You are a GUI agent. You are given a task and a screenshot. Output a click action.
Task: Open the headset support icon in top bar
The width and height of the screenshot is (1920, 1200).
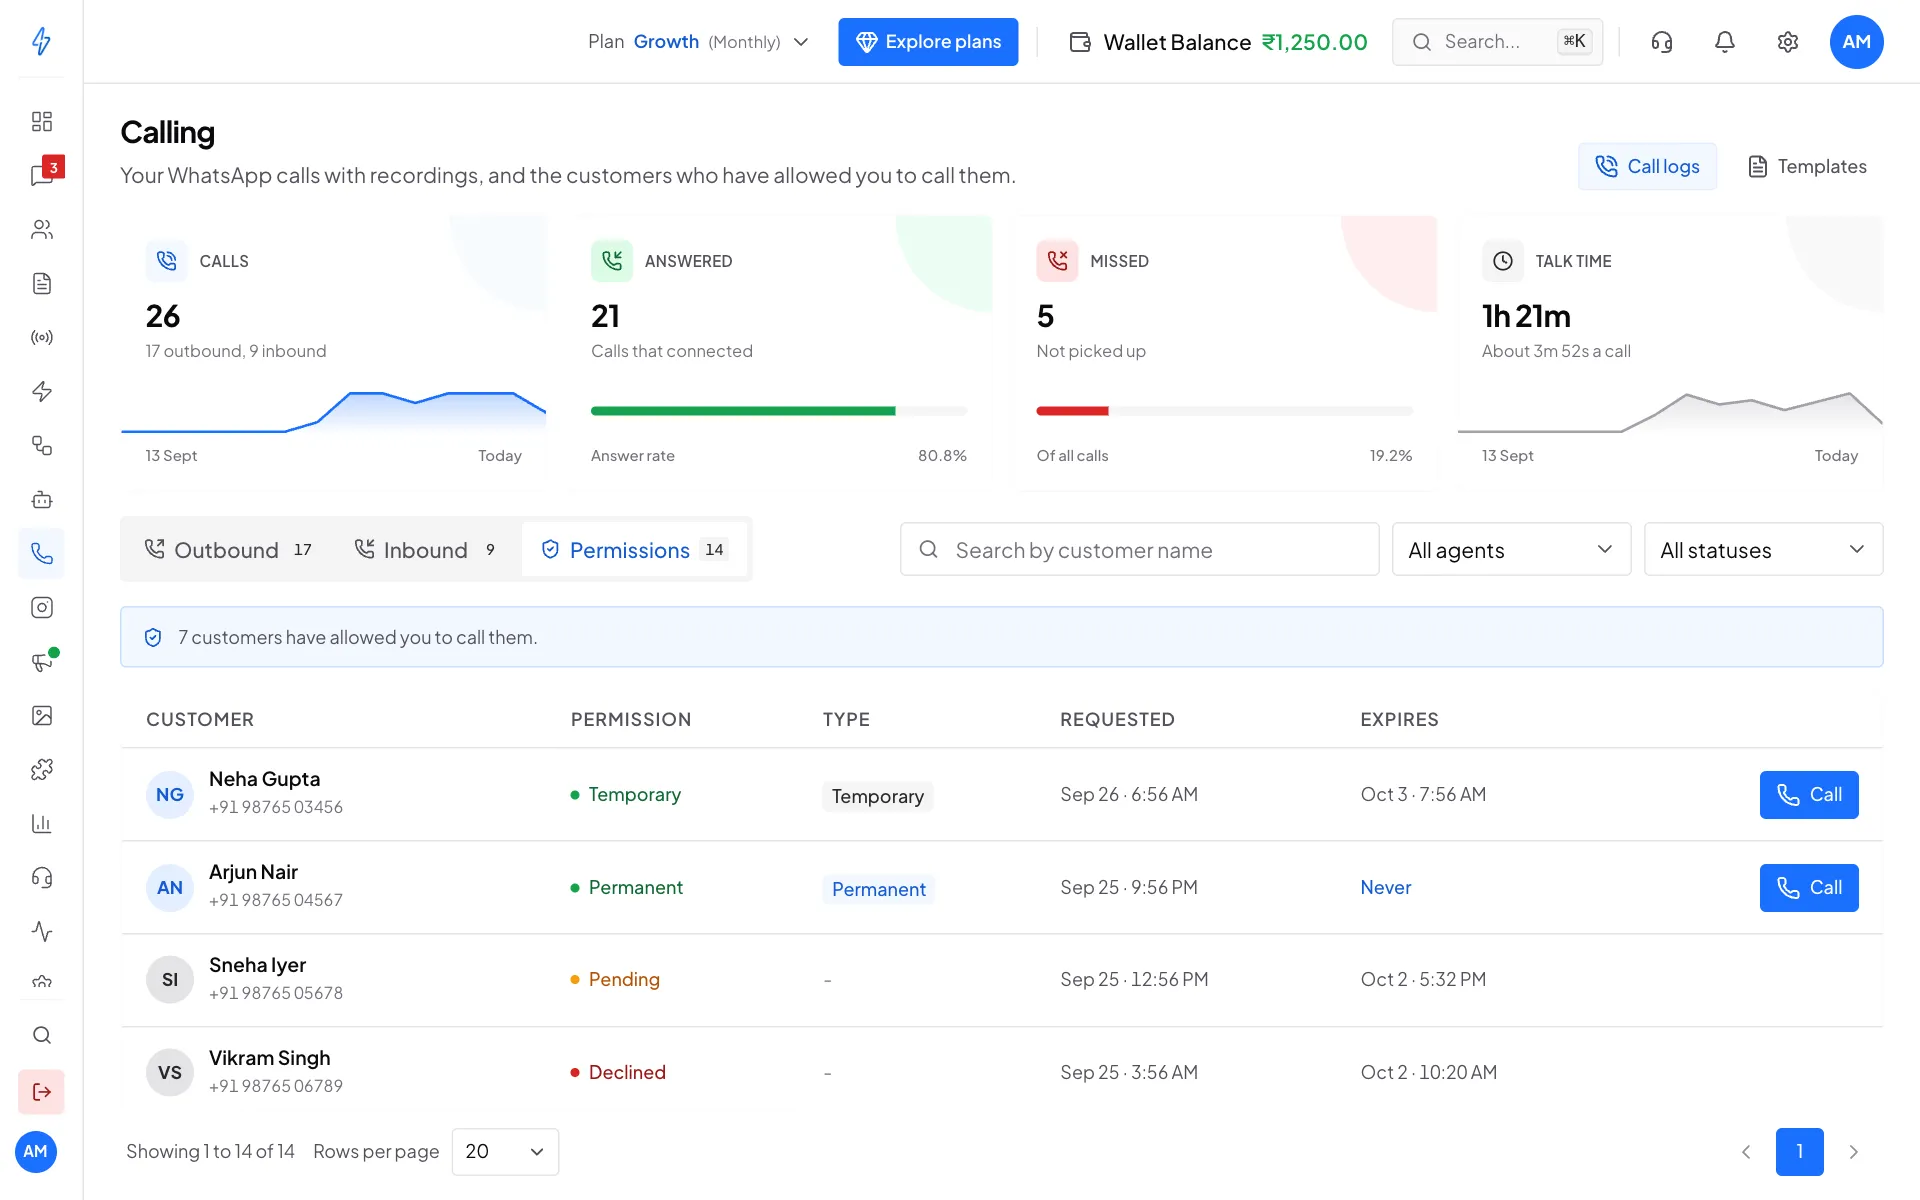click(x=1661, y=41)
